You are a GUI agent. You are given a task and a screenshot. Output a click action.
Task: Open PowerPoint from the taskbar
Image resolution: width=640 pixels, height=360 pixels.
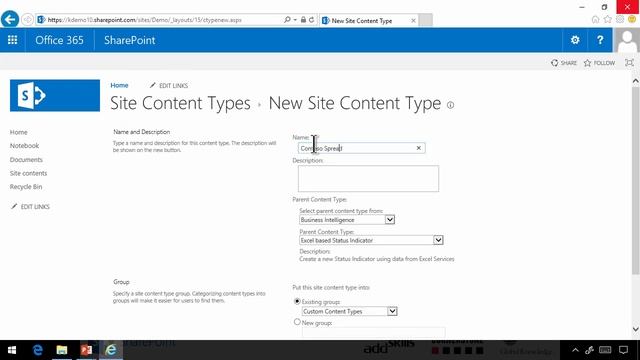(86, 350)
